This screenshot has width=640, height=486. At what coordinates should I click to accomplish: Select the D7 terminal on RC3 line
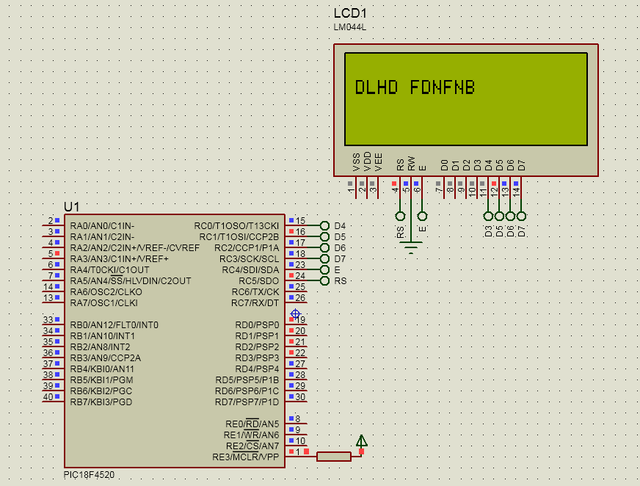[325, 259]
